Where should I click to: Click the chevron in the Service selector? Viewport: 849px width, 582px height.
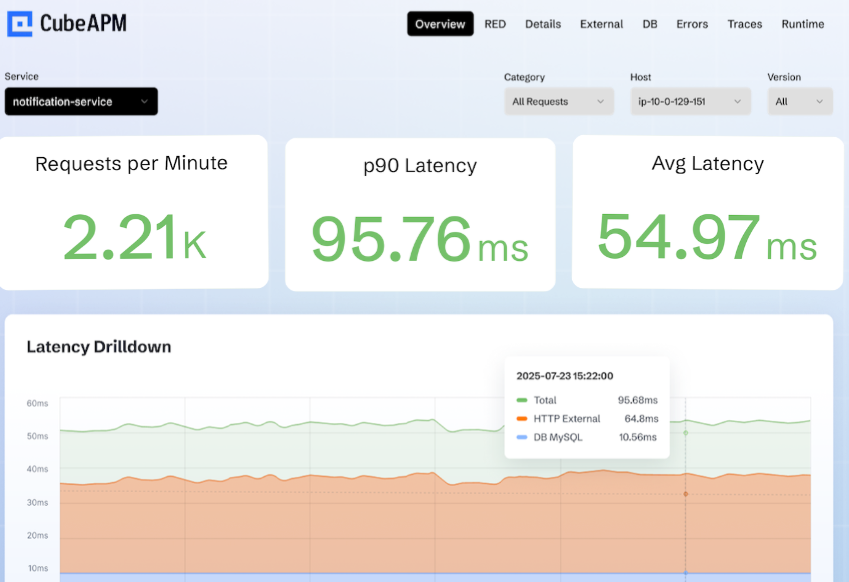point(144,101)
